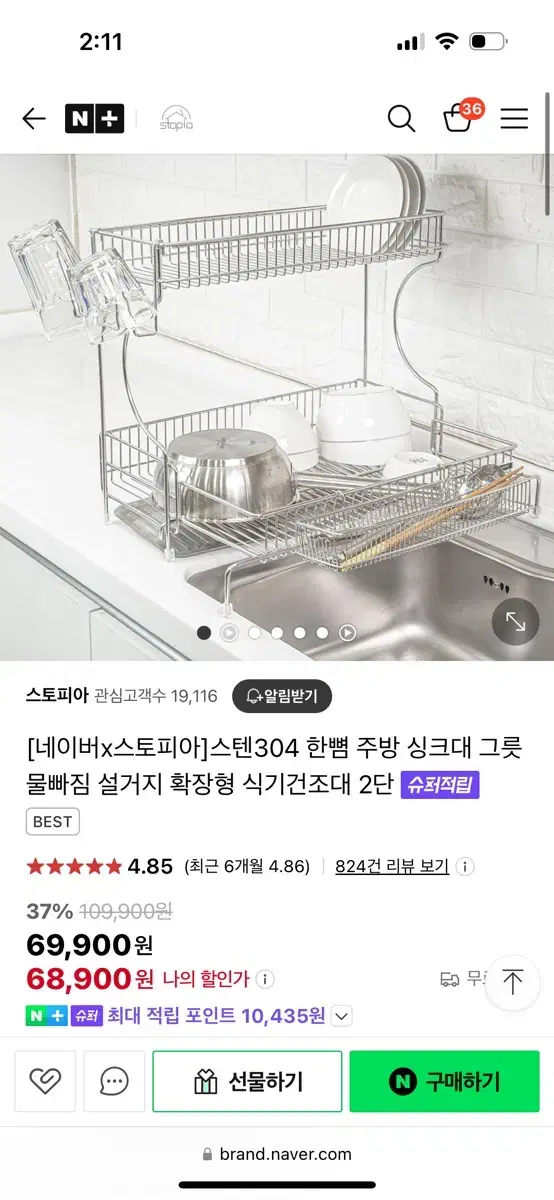Open the shopping cart with 36 items

point(461,117)
